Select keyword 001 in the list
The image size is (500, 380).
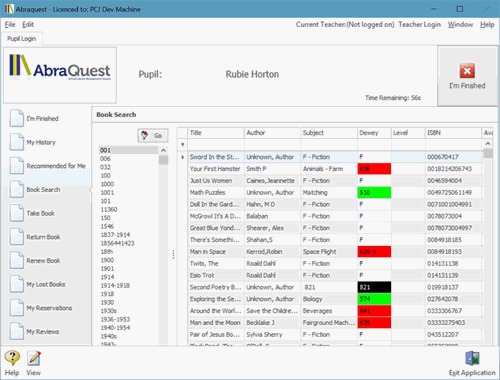[x=128, y=150]
